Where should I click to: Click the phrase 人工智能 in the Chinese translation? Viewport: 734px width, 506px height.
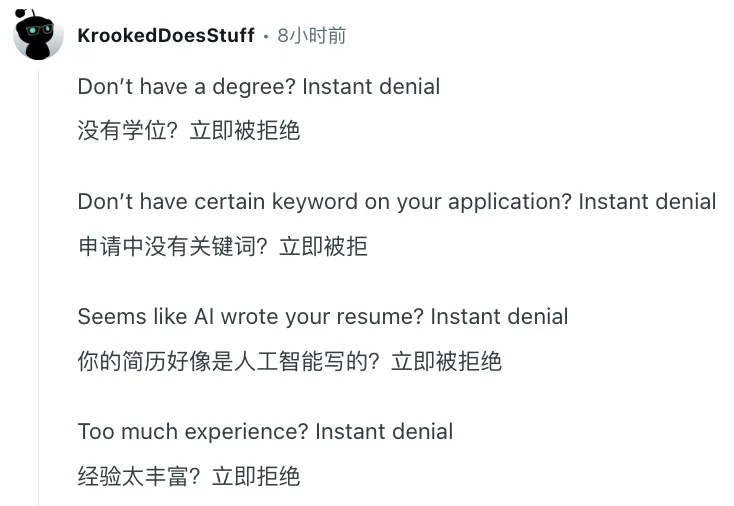pyautogui.click(x=279, y=361)
